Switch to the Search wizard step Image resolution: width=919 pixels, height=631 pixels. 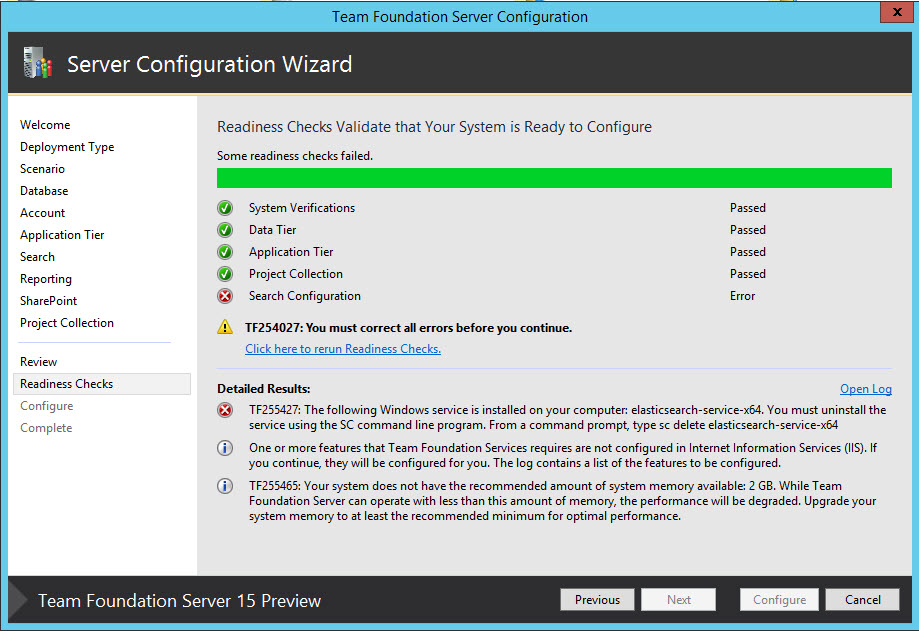(37, 257)
